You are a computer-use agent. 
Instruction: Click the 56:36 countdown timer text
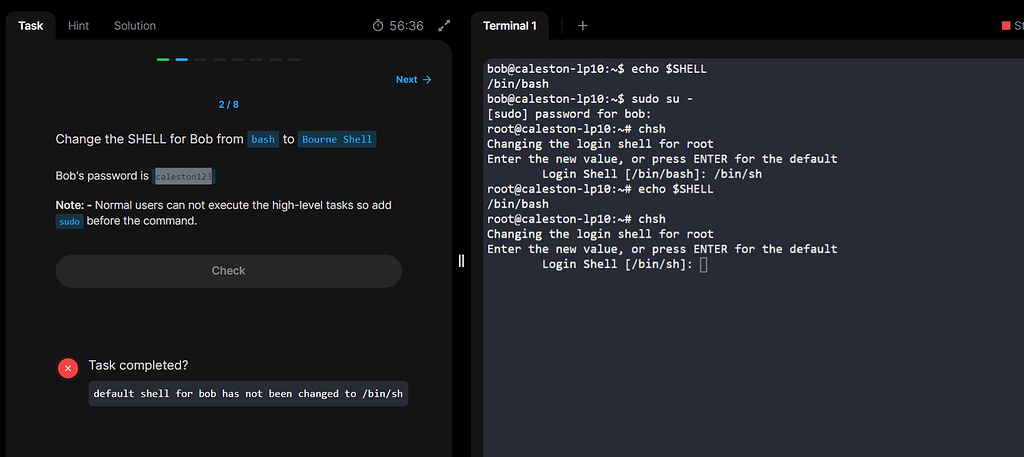[x=407, y=25]
